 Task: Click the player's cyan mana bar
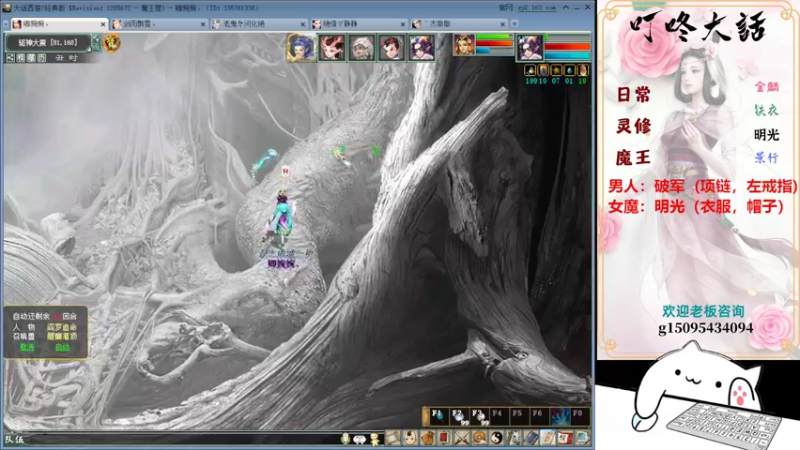(567, 55)
